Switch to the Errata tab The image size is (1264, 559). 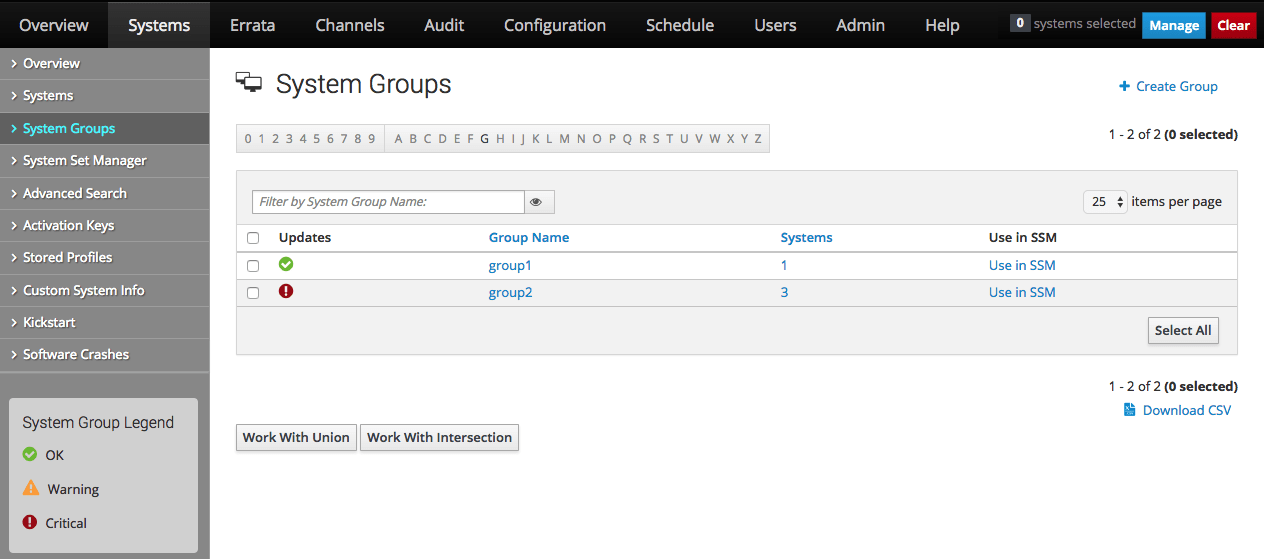click(252, 25)
